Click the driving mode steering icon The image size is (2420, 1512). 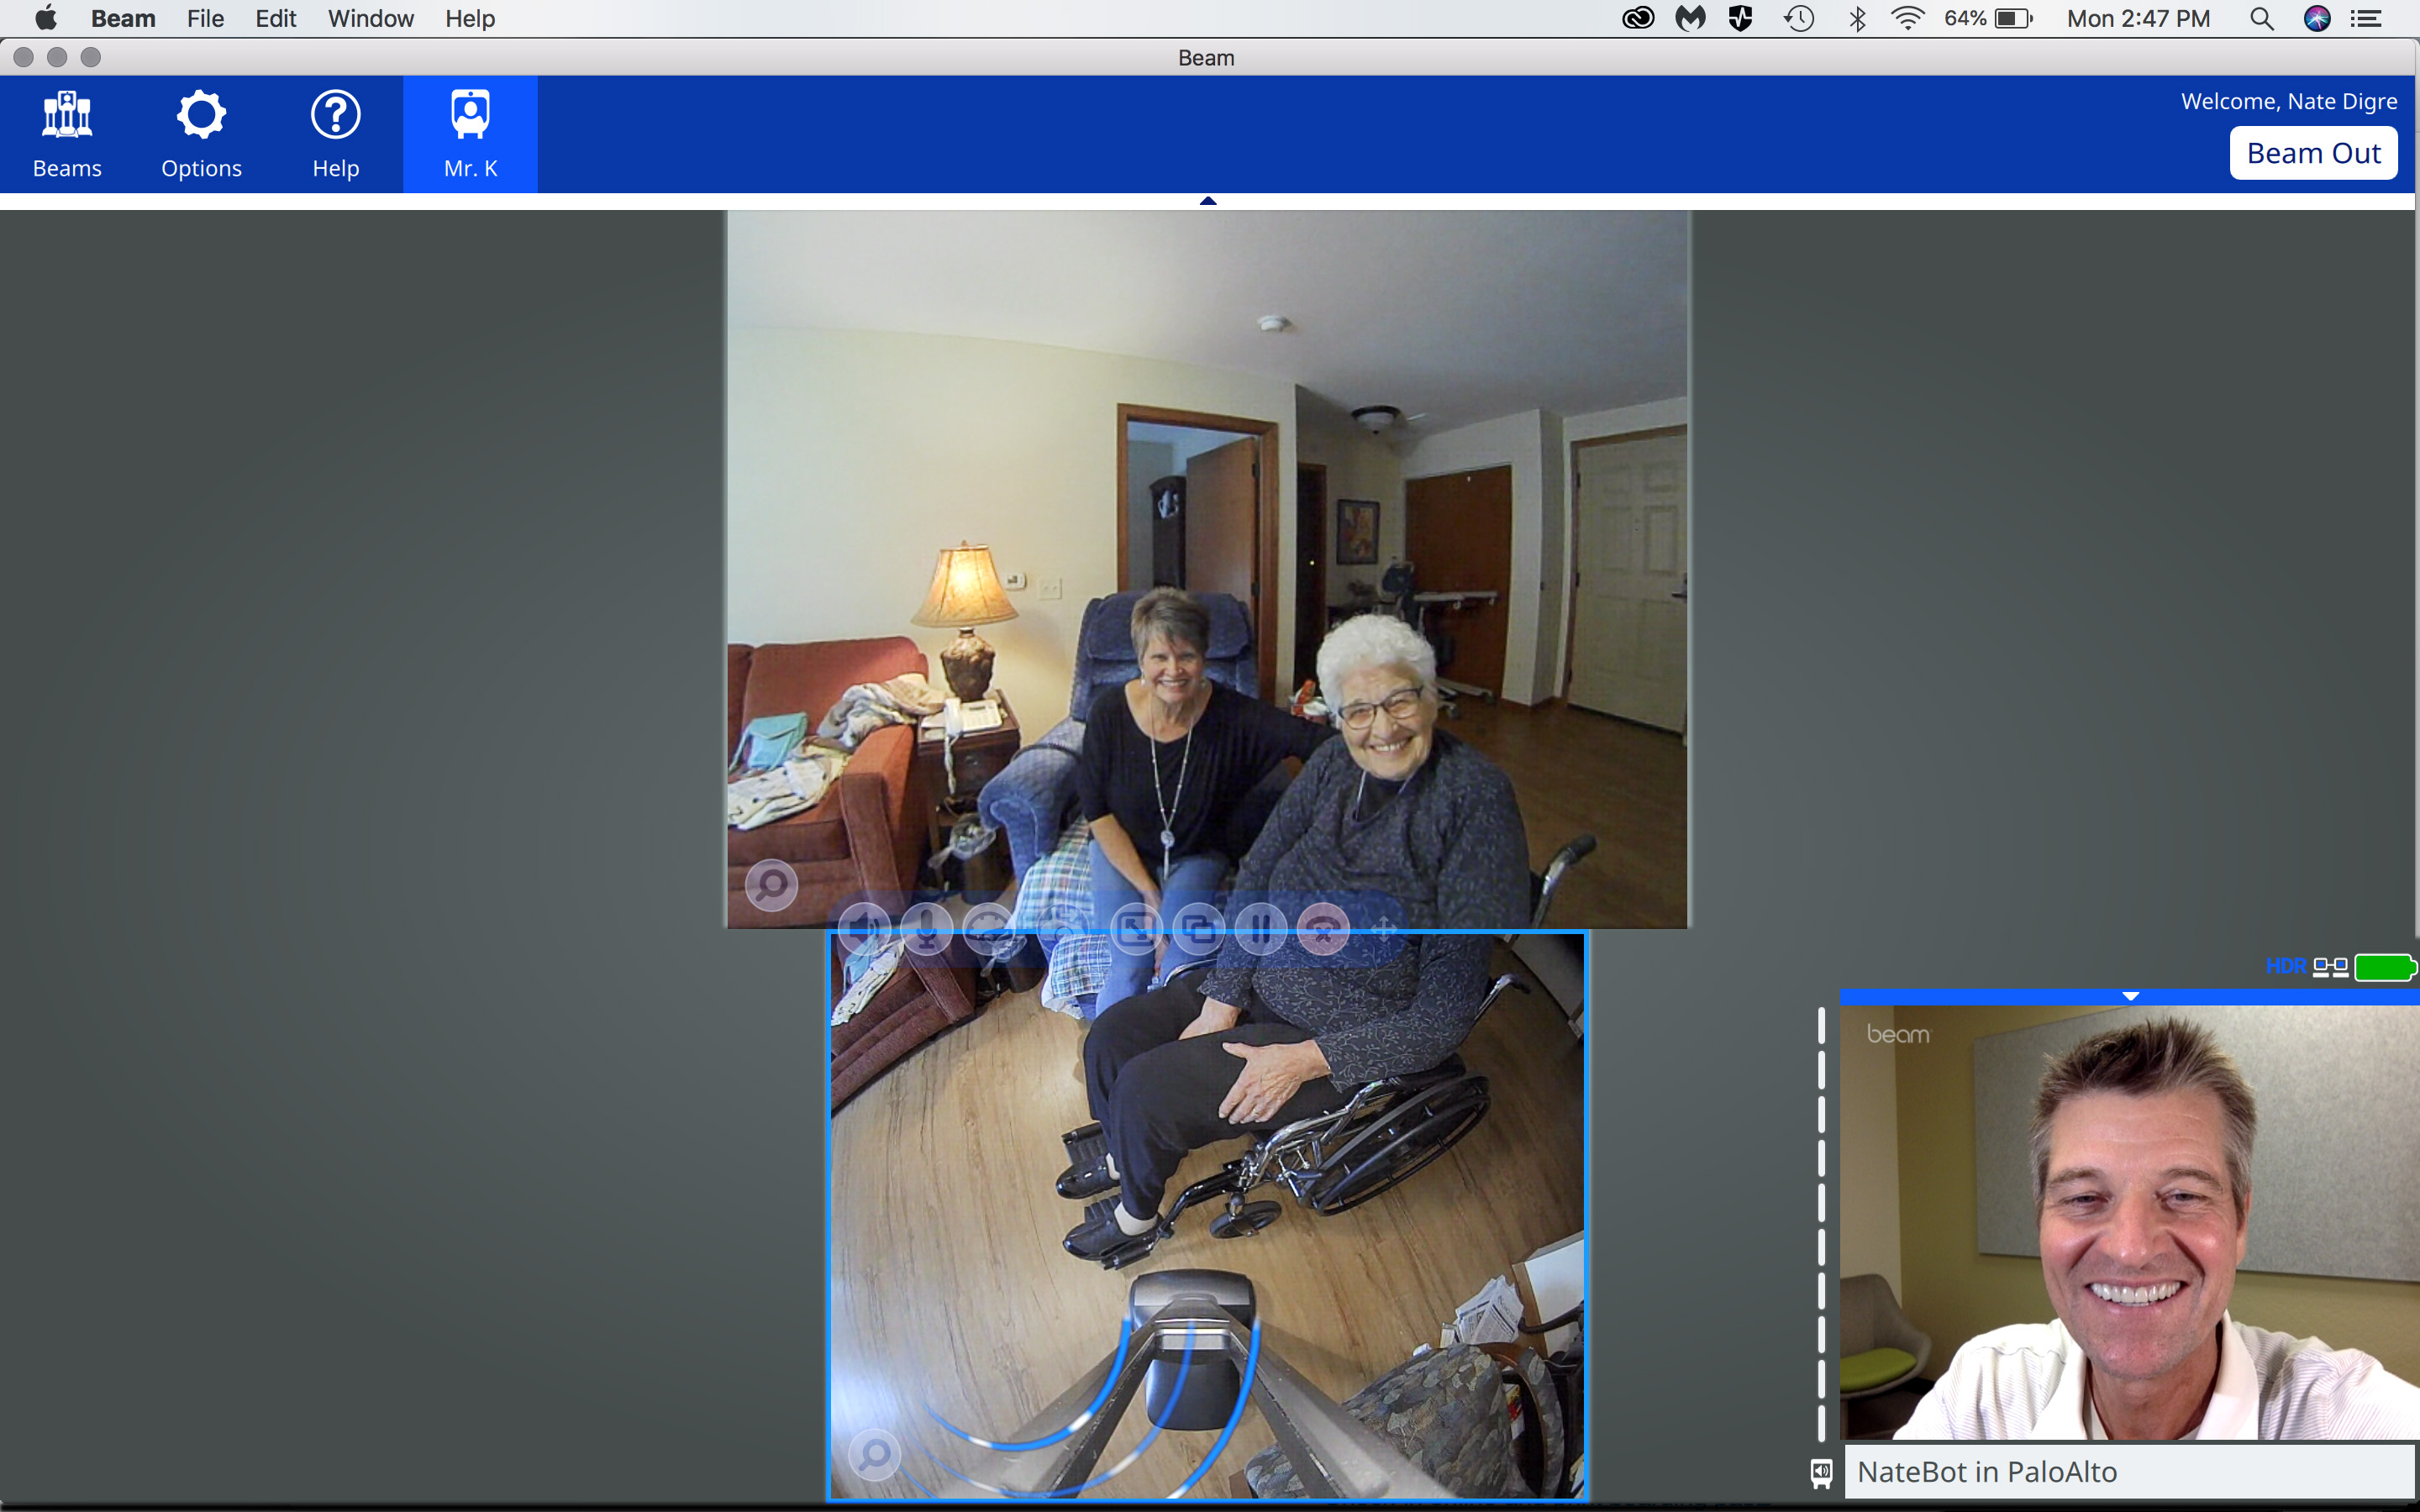(1064, 929)
